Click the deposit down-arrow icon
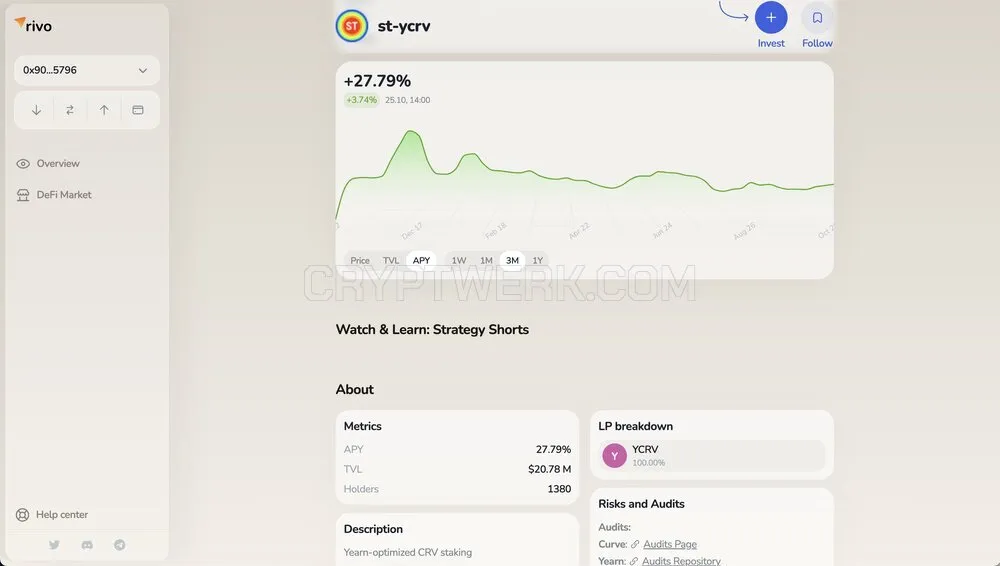This screenshot has width=1000, height=566. pos(36,110)
